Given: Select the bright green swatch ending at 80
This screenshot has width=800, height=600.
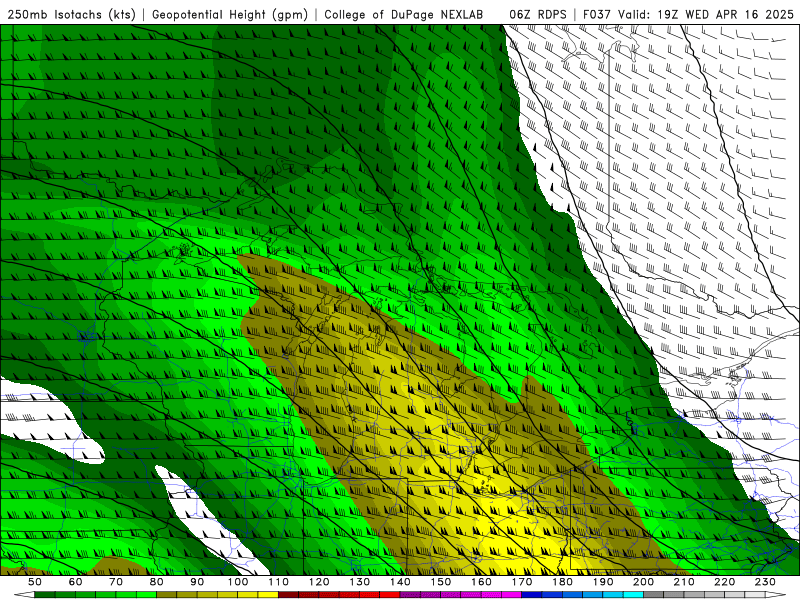Looking at the screenshot, I should tap(146, 595).
